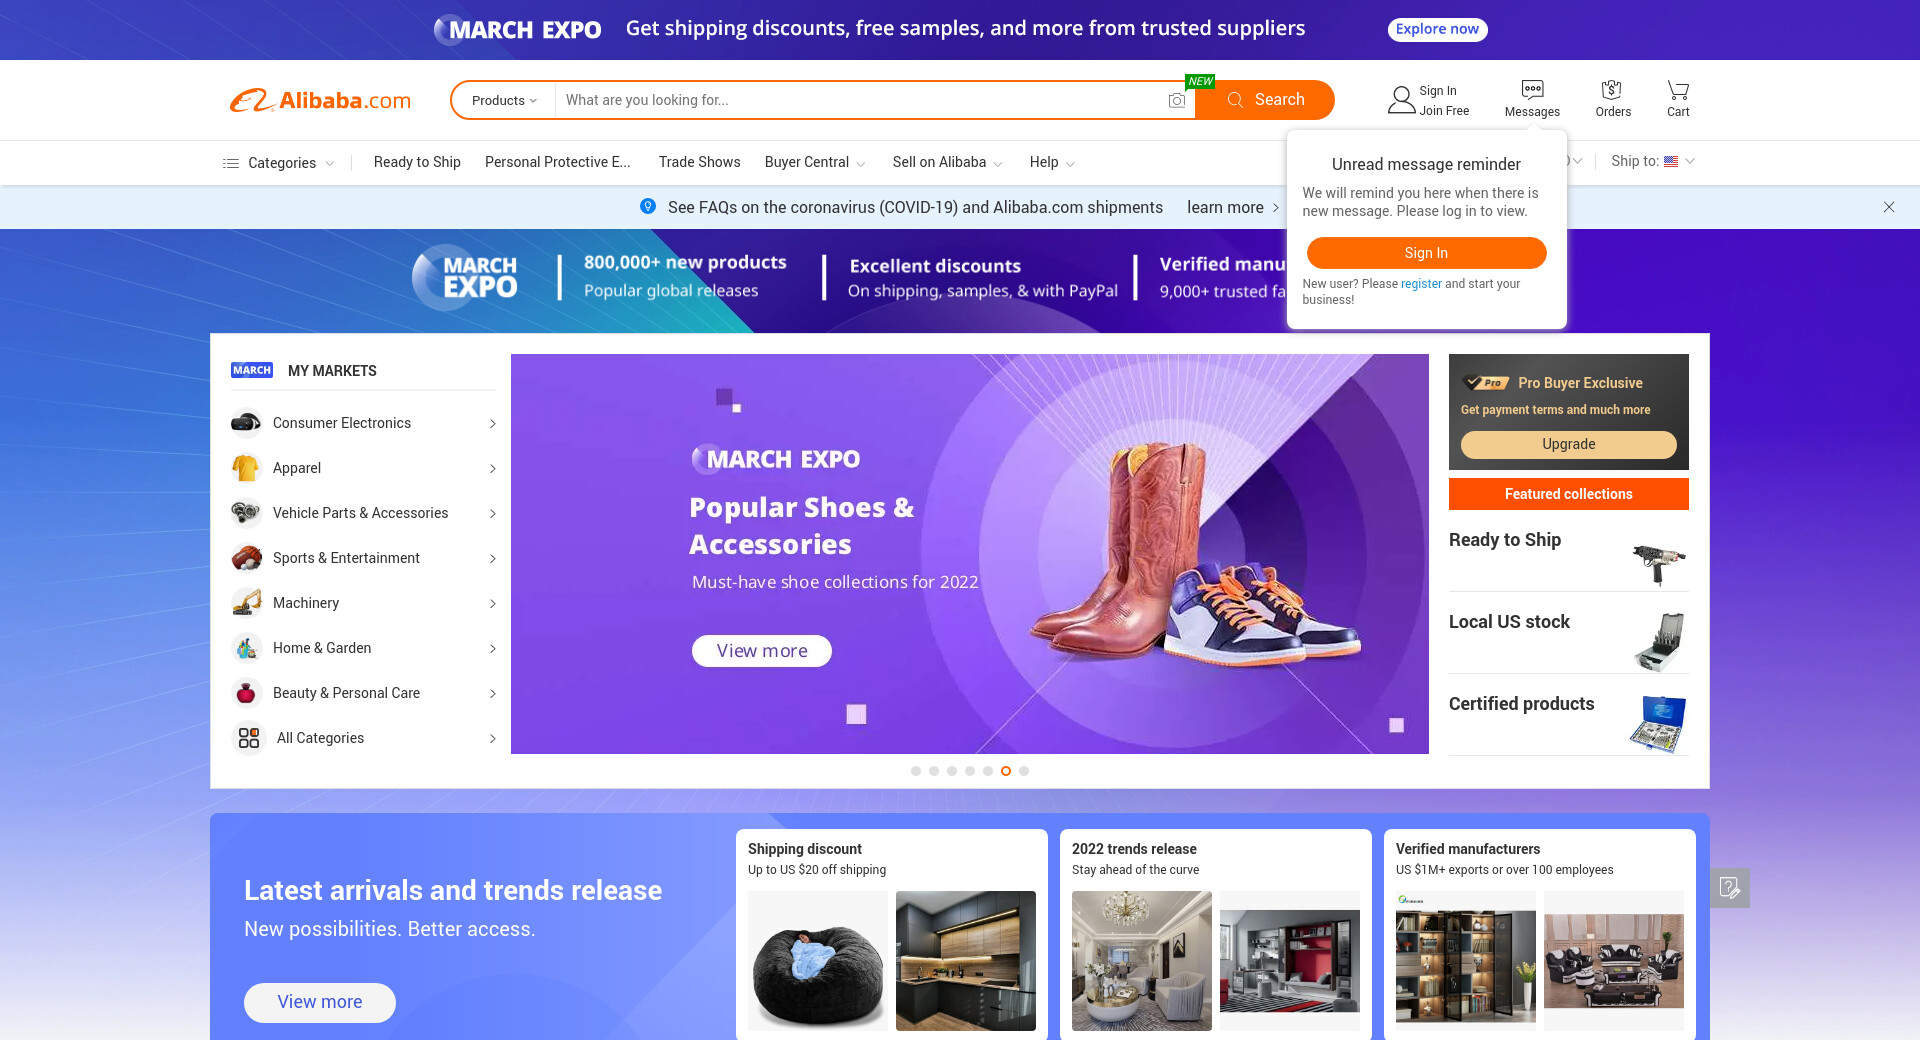Open the feedback edit icon at right edge

point(1730,887)
